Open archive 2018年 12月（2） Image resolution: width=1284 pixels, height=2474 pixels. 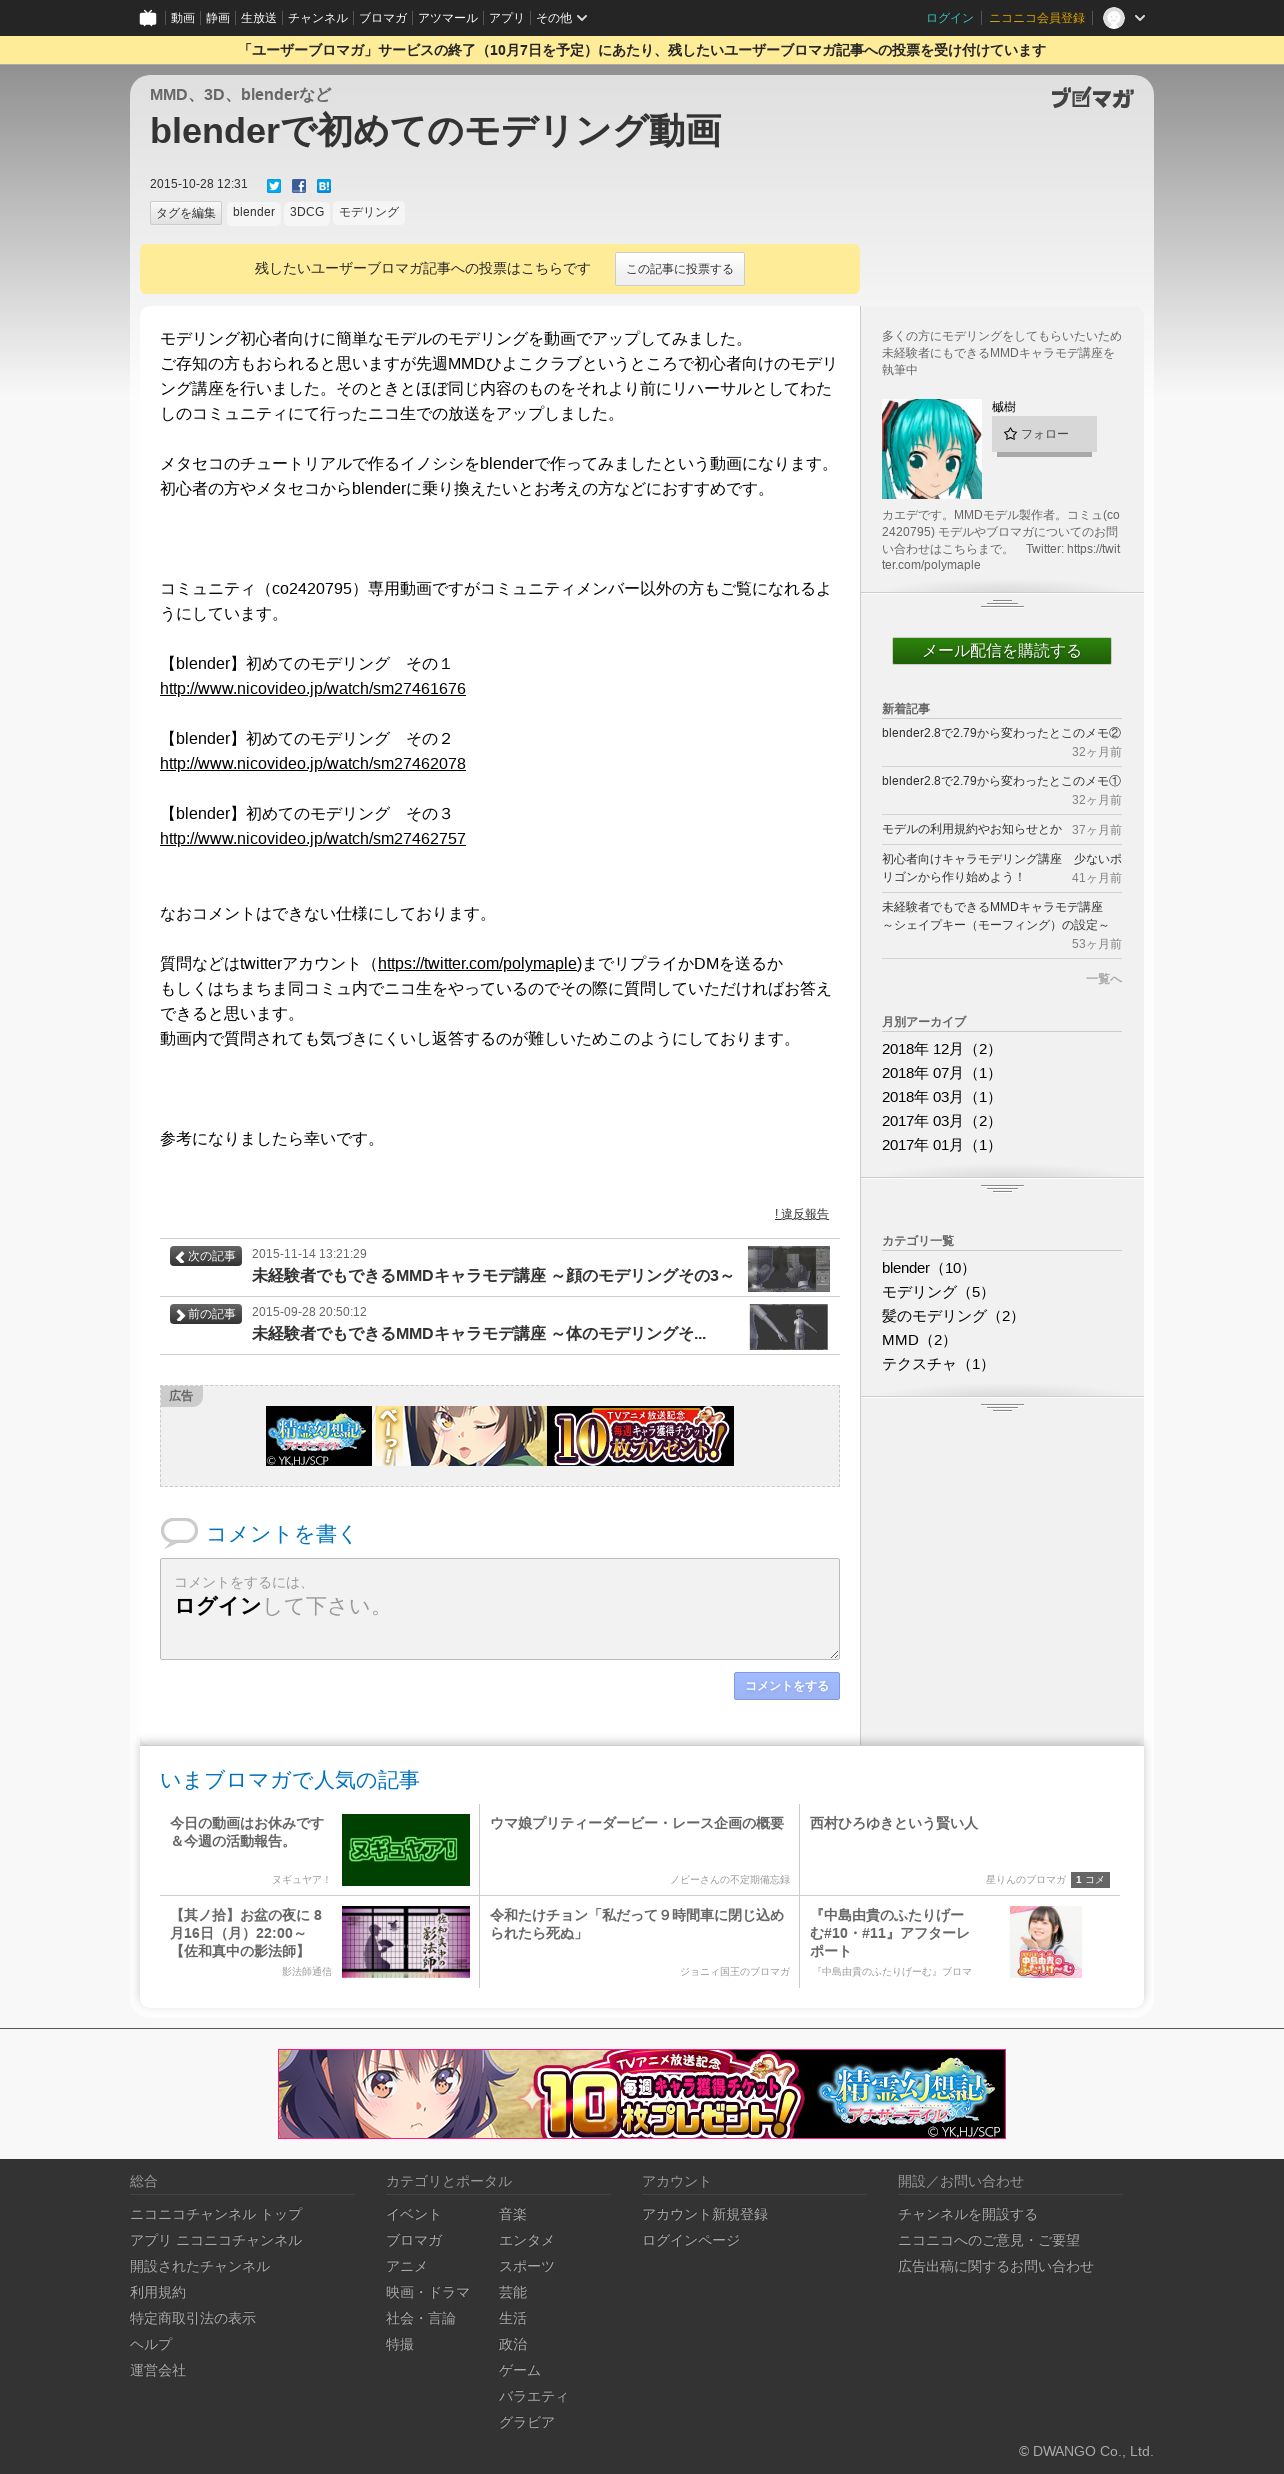[x=941, y=1049]
